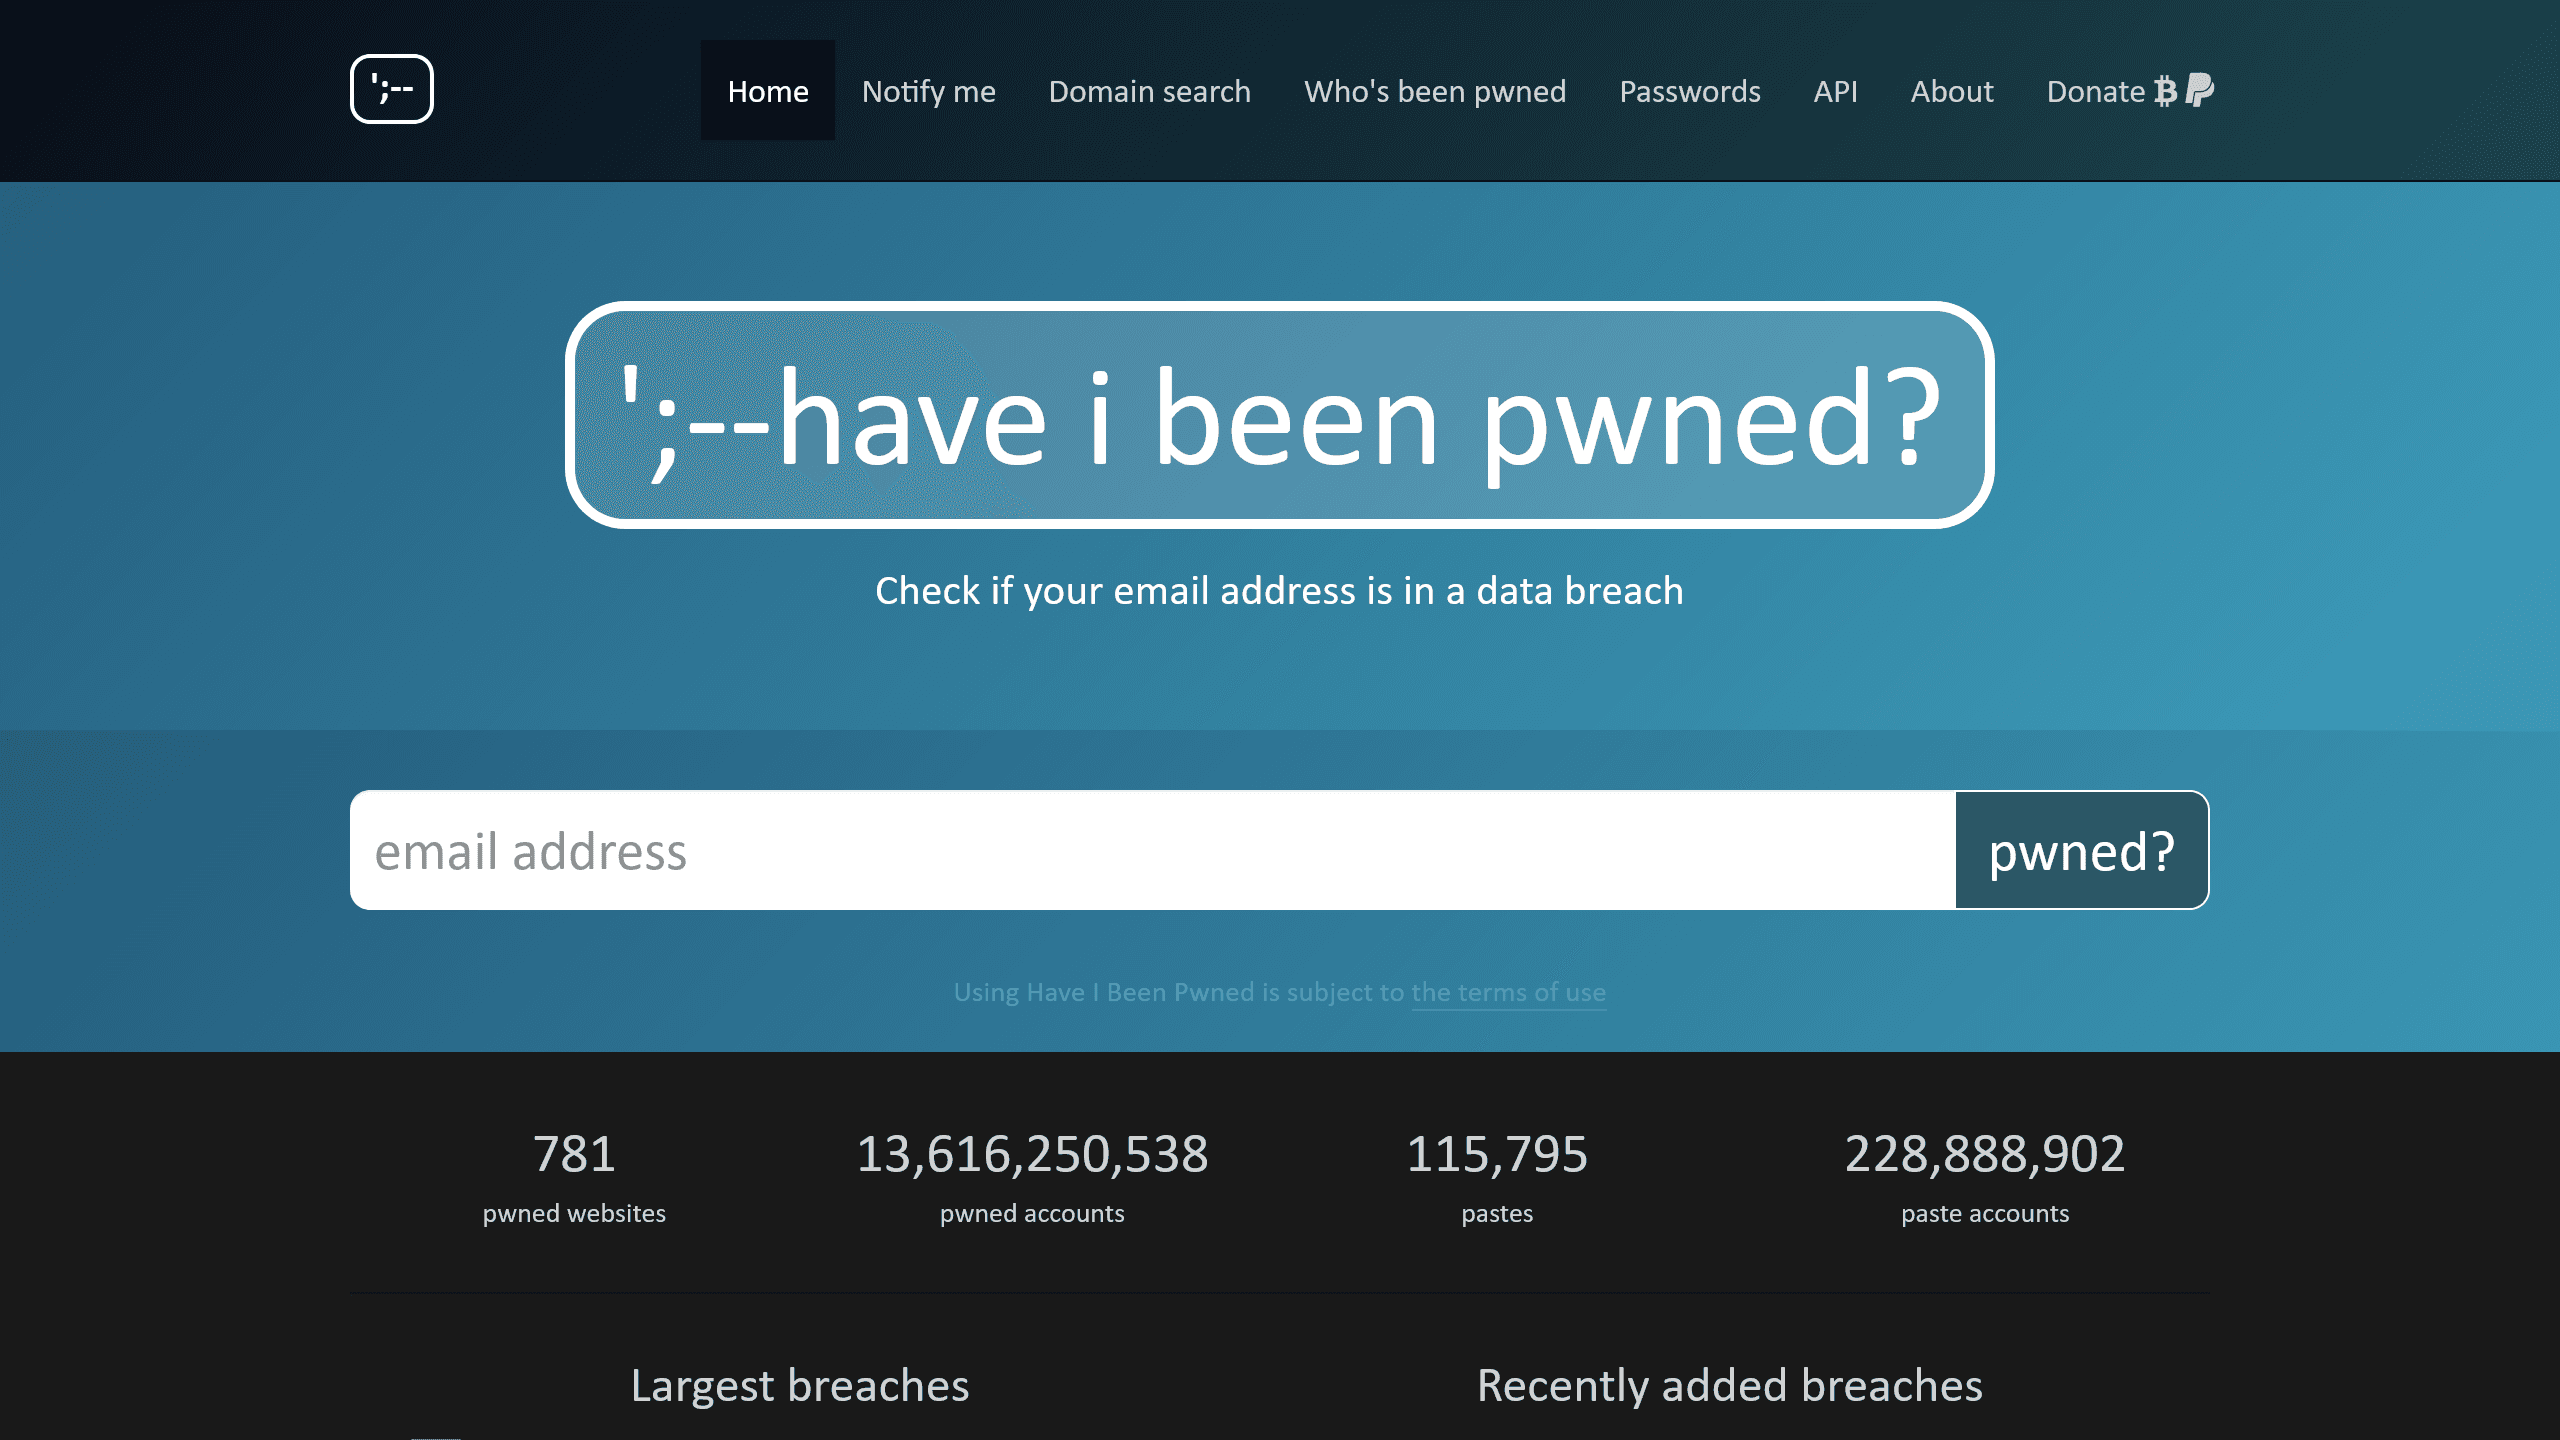Click the 'have i been pwned?' banner
The image size is (2560, 1440).
(x=1279, y=415)
